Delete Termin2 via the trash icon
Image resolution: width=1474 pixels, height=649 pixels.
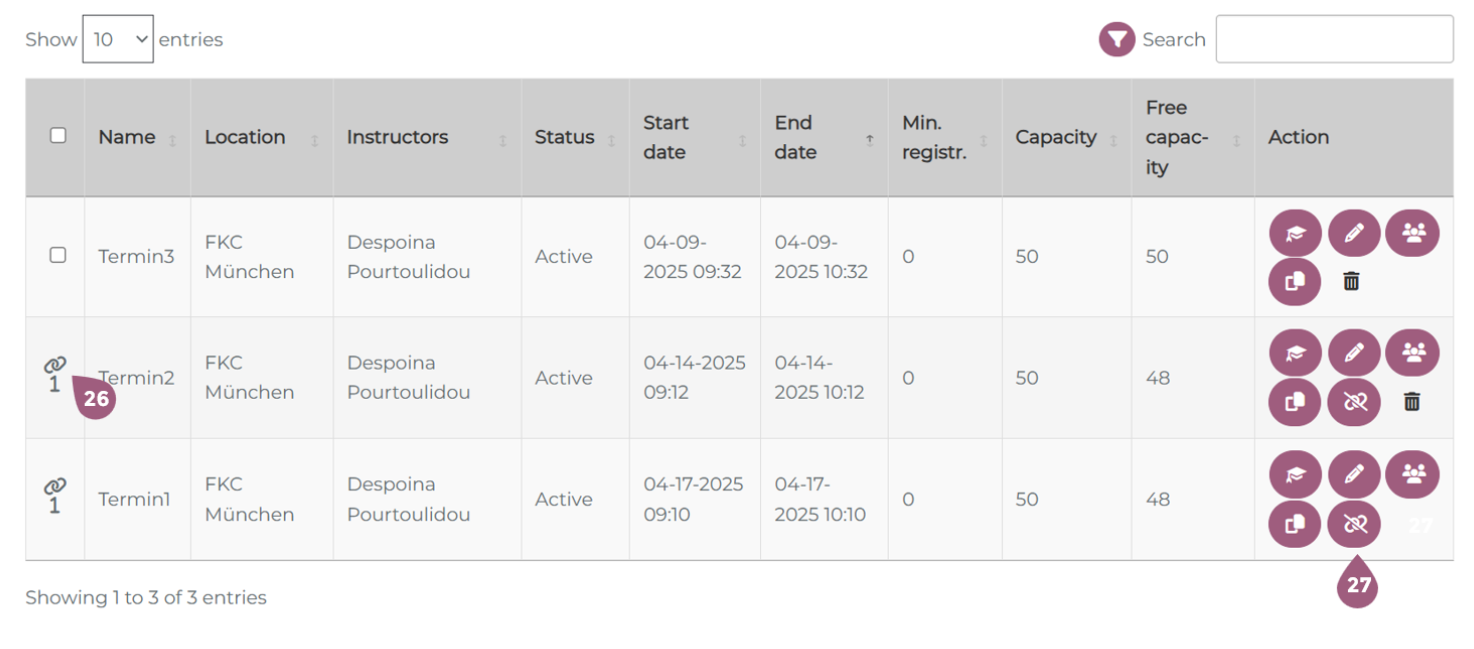click(1411, 402)
